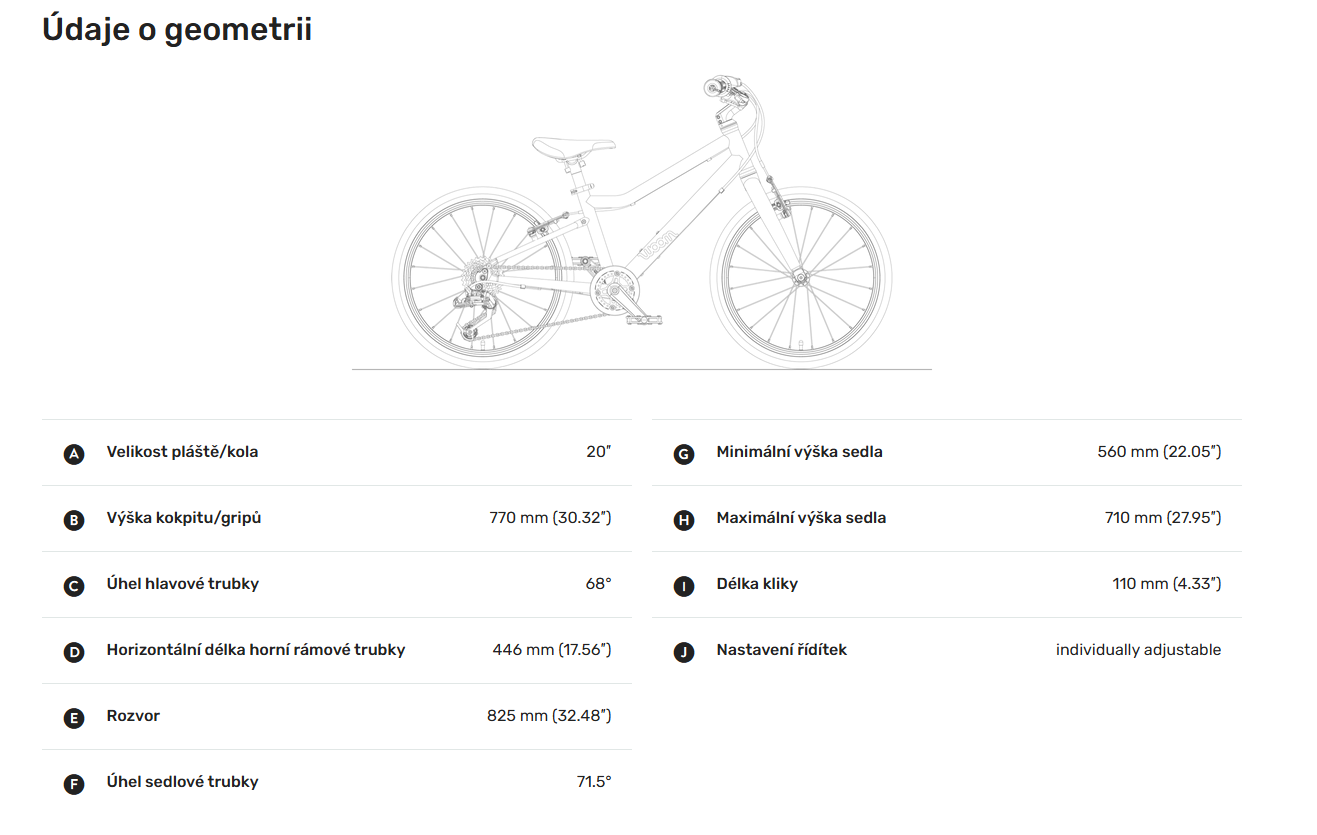The width and height of the screenshot is (1317, 835).
Task: Click the Údaje o geometrii heading
Action: tap(177, 30)
